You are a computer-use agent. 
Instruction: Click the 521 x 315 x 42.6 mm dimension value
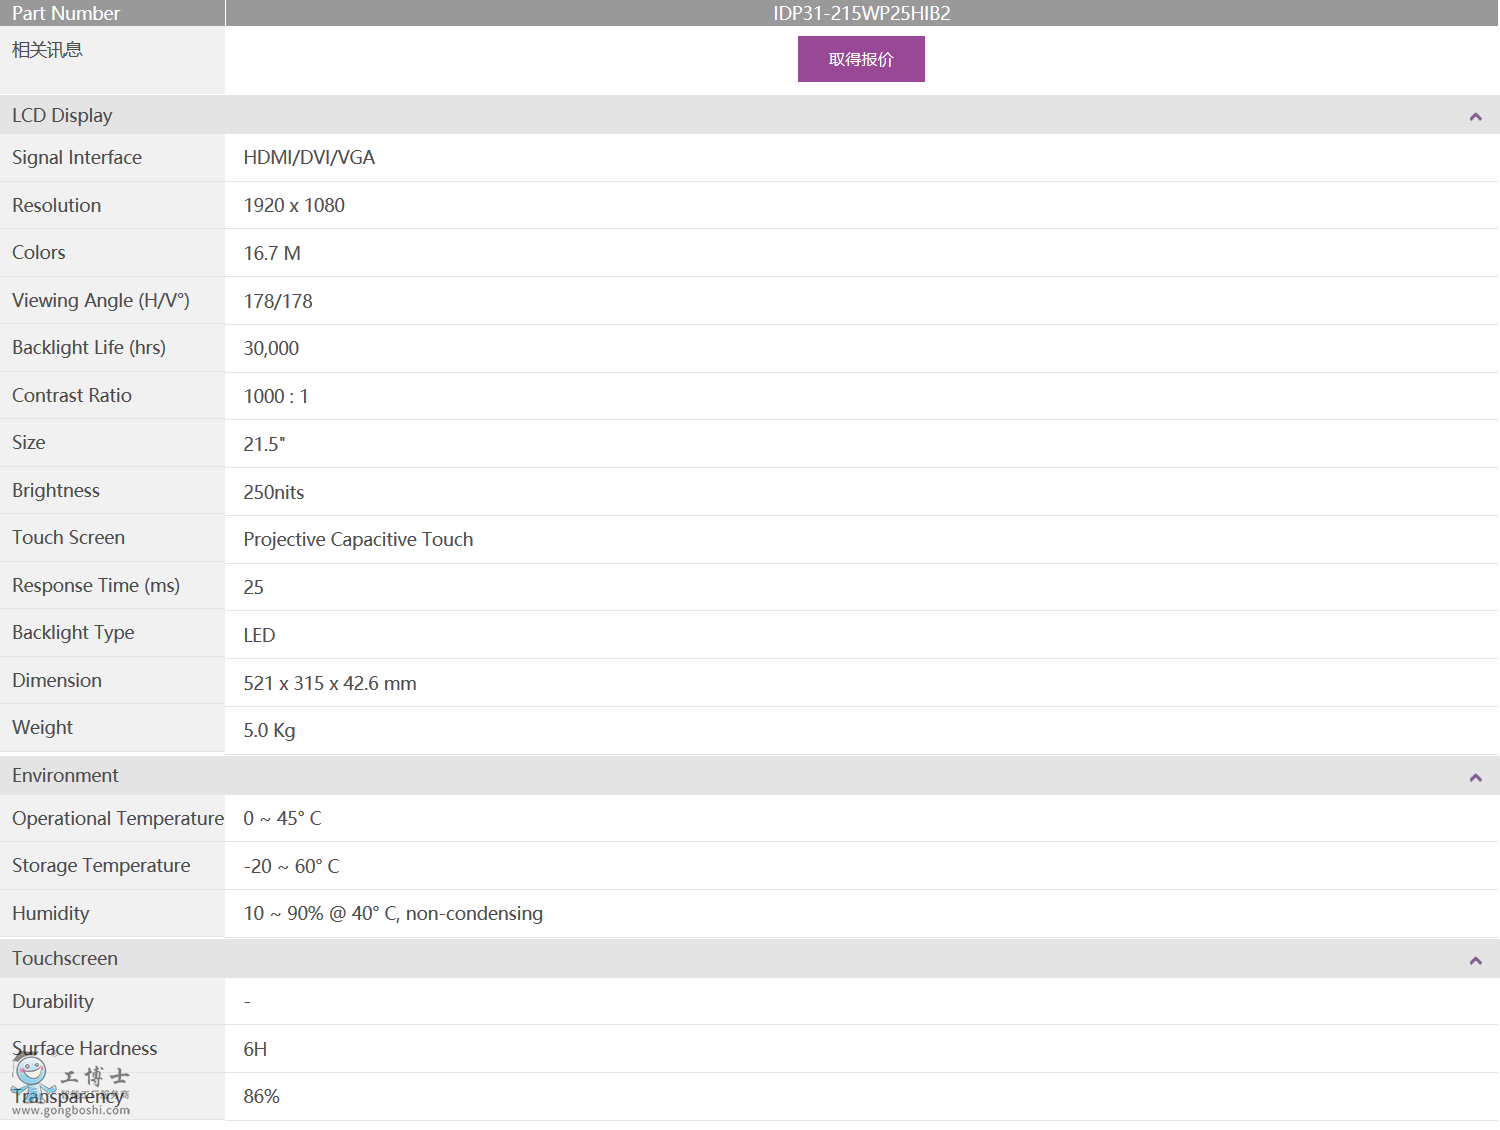330,684
